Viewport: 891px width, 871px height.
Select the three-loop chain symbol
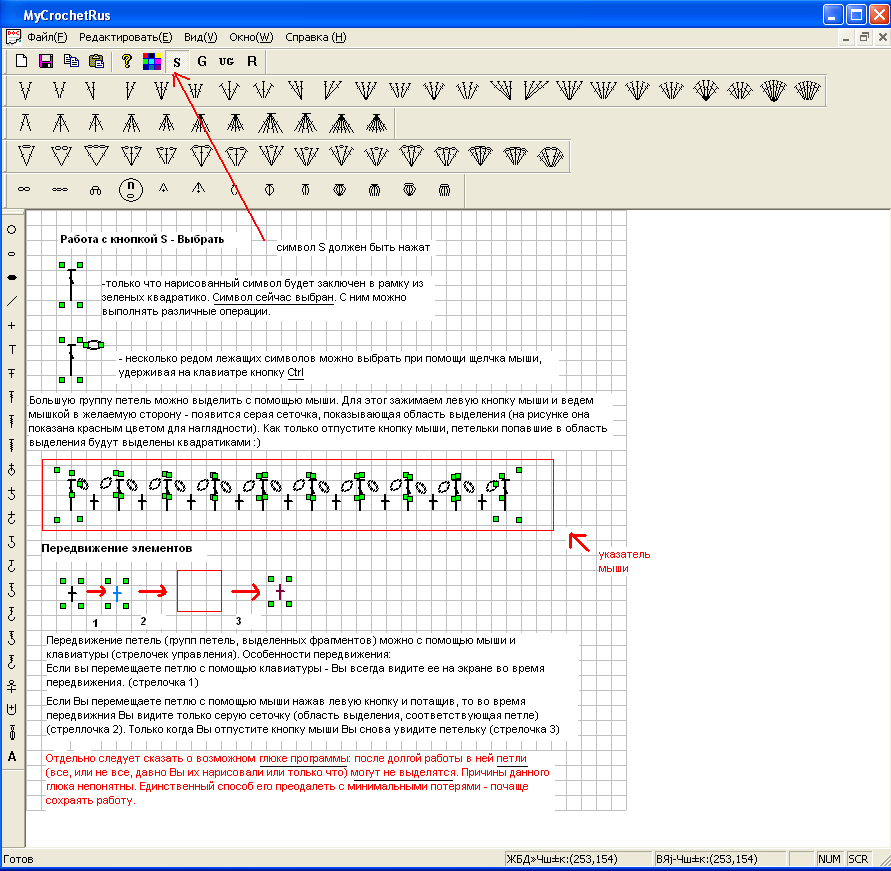(x=60, y=189)
